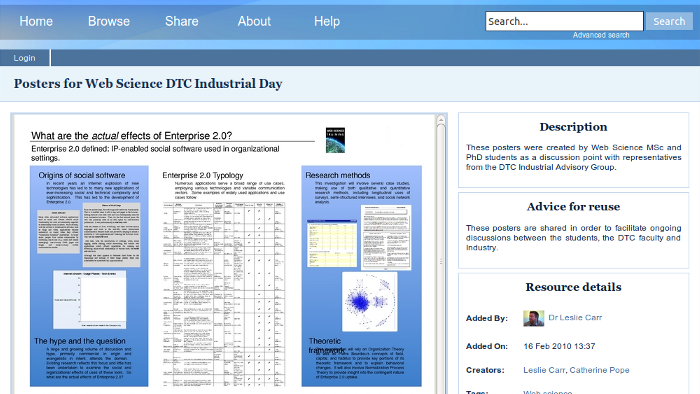
Task: Click the Web Science logo on poster
Action: click(335, 140)
